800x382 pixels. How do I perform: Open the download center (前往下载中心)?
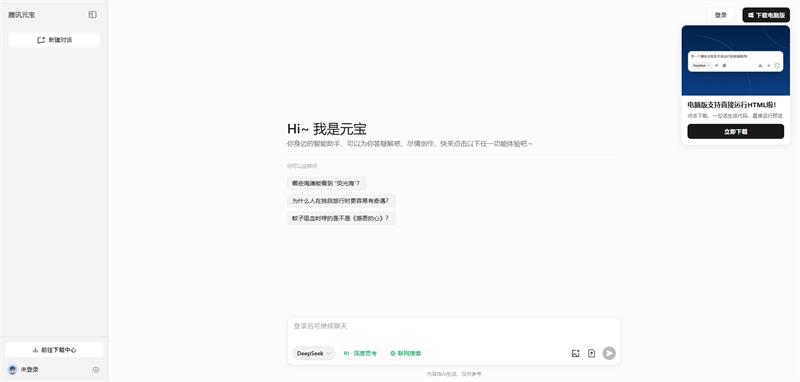click(54, 350)
